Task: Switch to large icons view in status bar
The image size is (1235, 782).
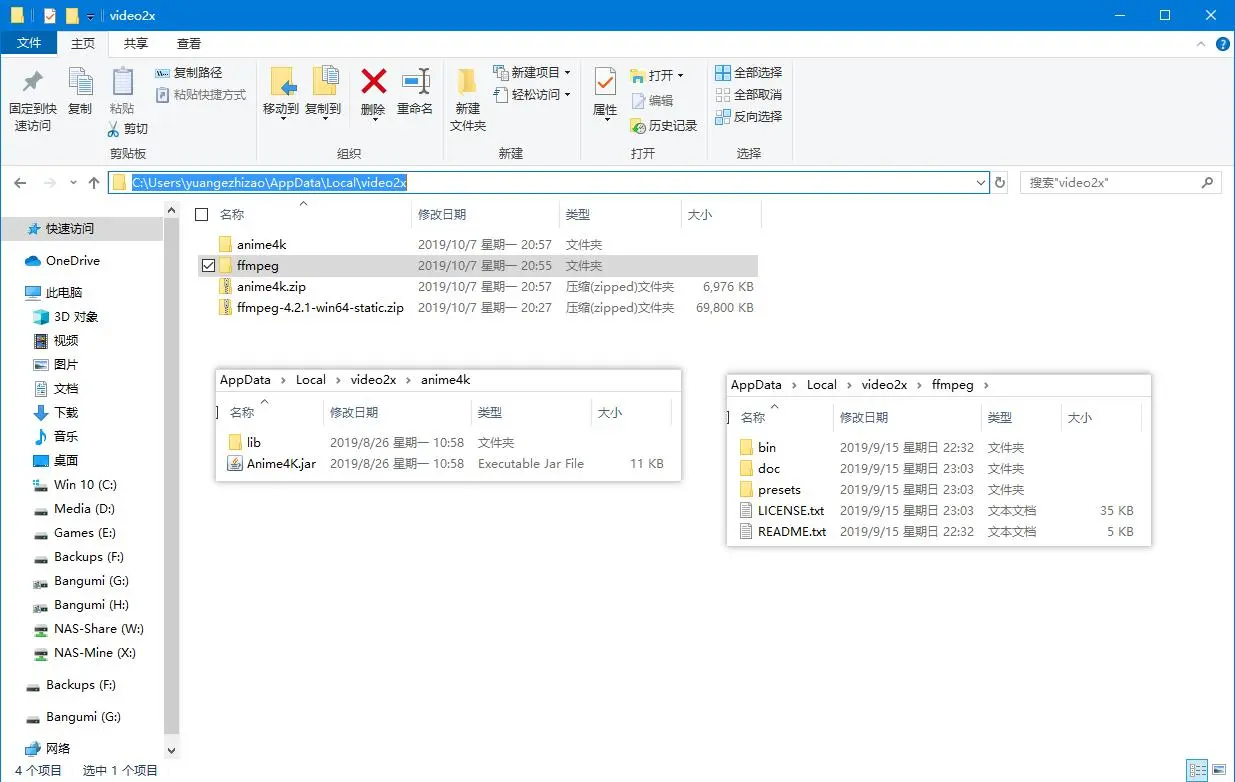Action: pyautogui.click(x=1218, y=770)
